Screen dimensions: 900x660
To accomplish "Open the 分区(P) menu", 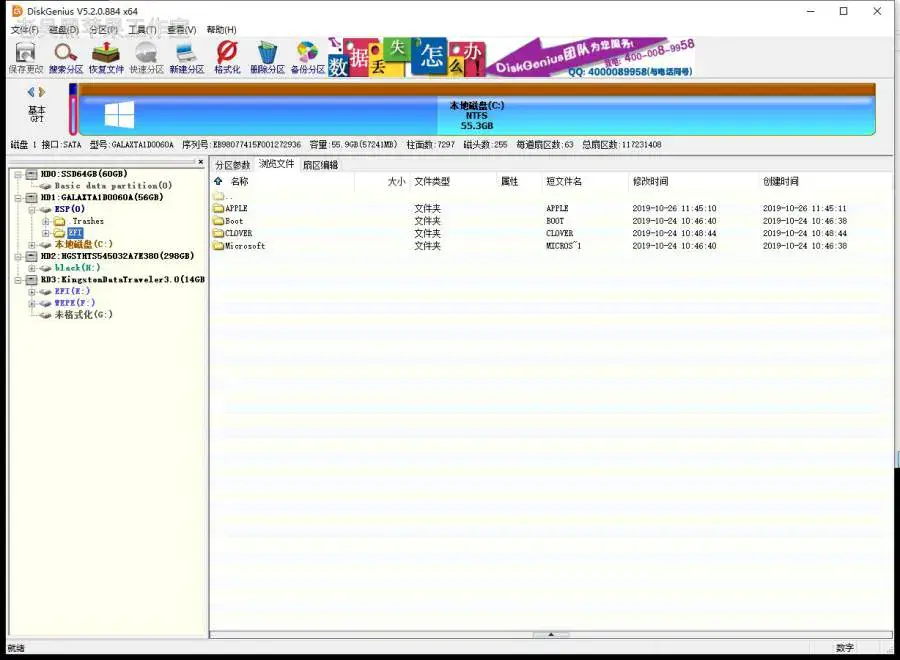I will coord(103,30).
